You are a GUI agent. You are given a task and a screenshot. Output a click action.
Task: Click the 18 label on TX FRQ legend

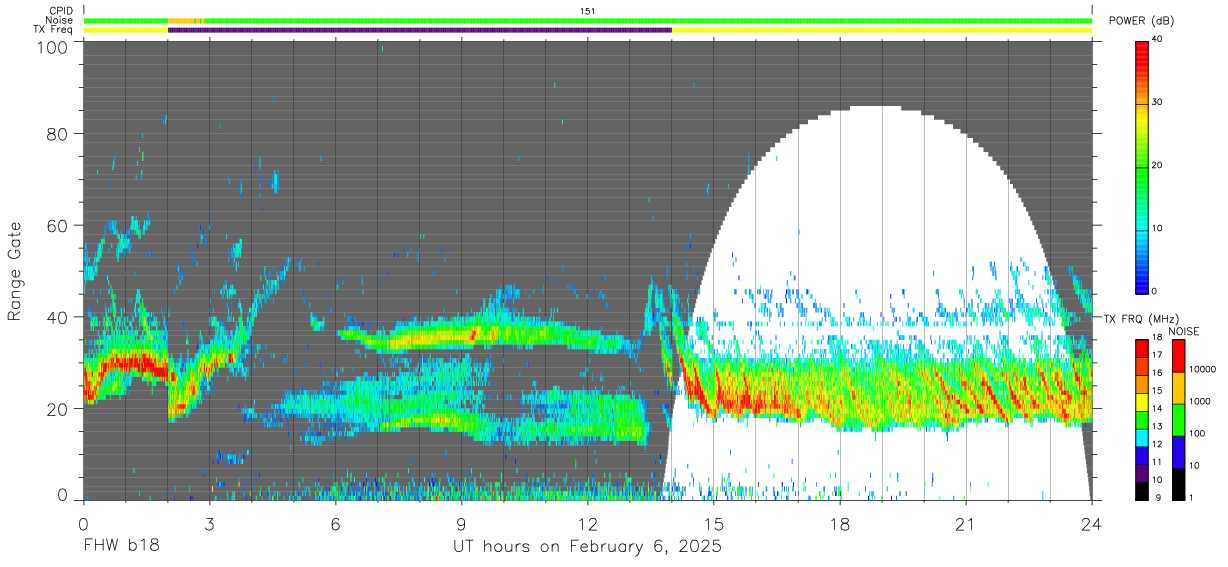click(x=1157, y=339)
